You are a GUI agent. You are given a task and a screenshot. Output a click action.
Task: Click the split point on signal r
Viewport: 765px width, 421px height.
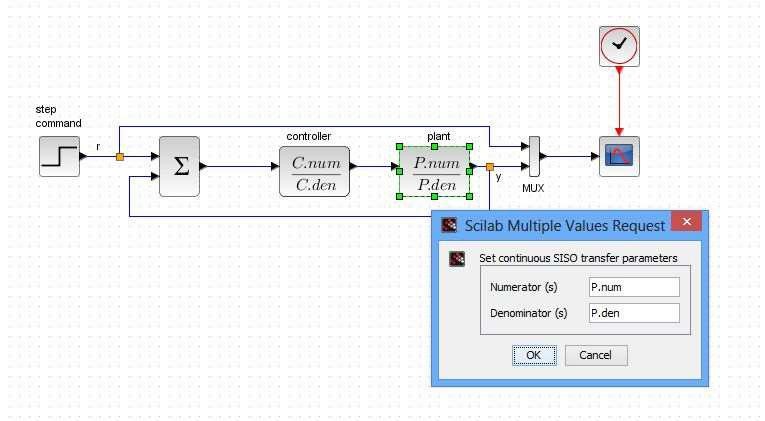[120, 157]
